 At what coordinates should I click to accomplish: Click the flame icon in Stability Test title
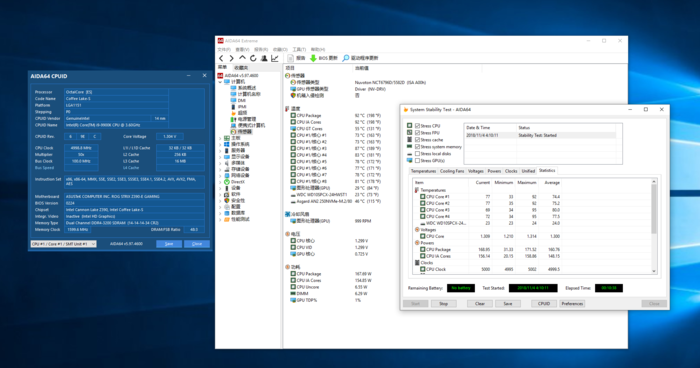406,109
